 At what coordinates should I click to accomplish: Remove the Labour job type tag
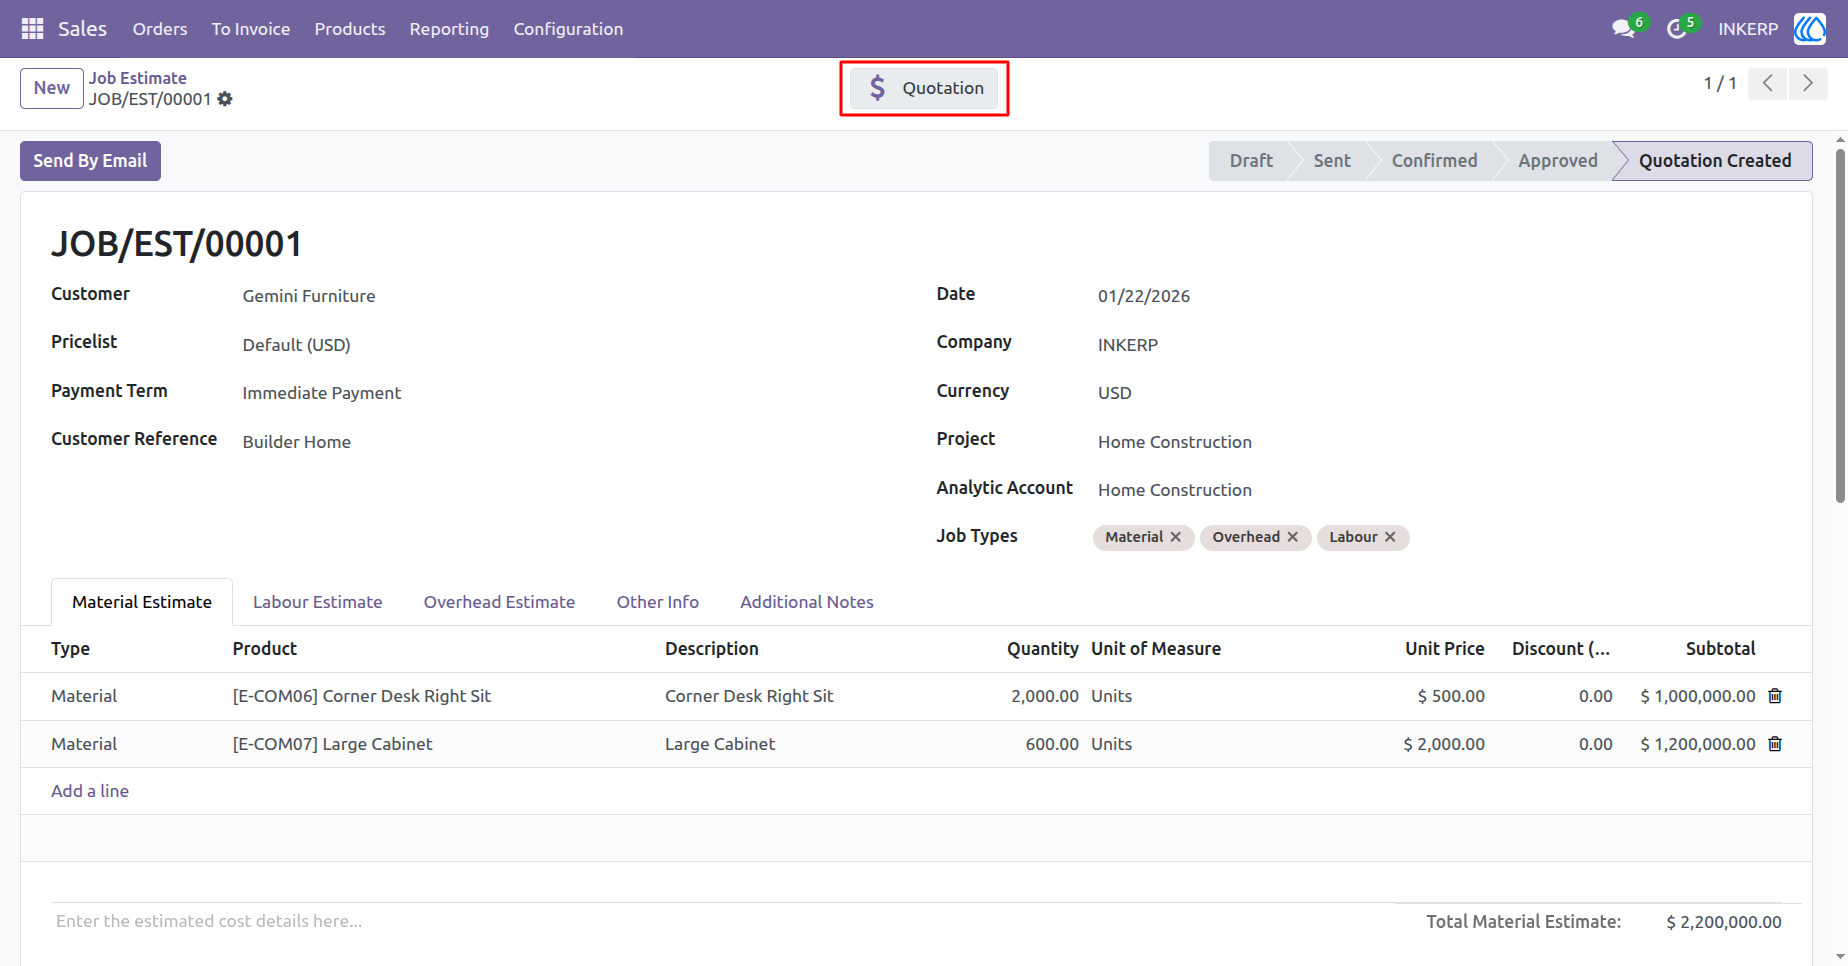[1390, 537]
